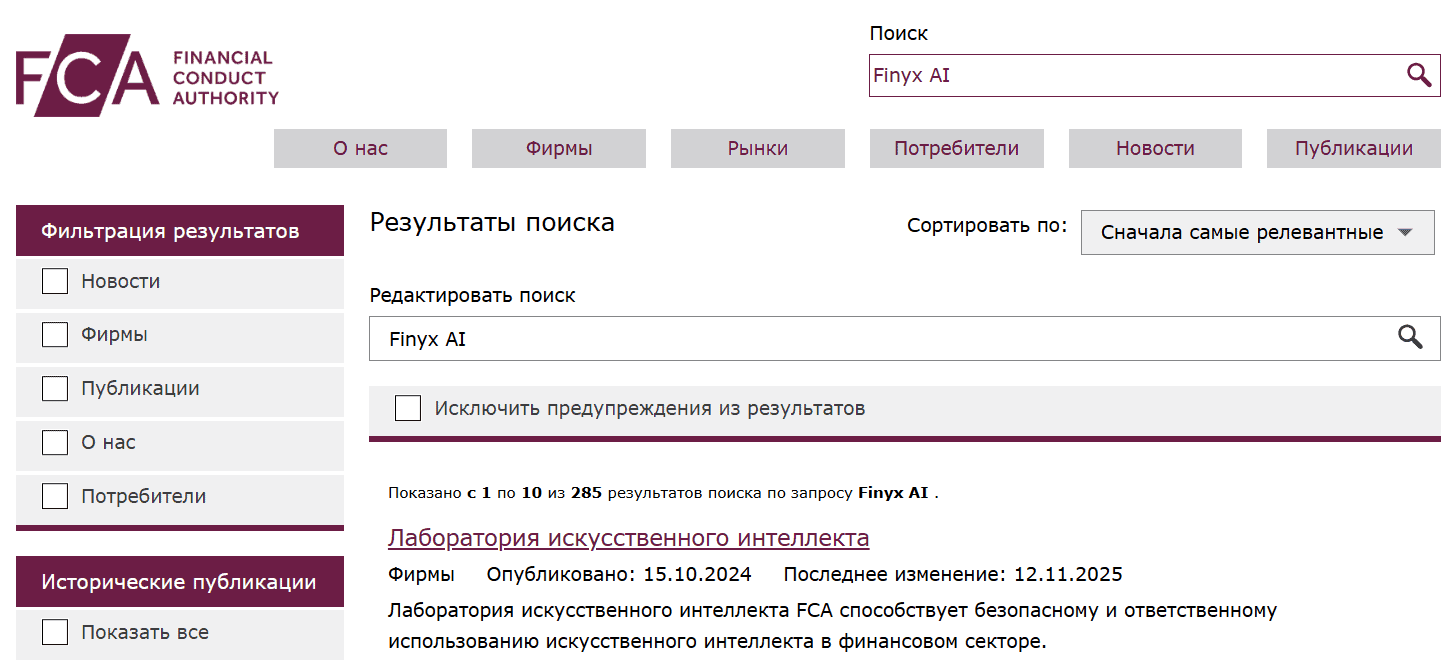Screen dimensions: 1451x660
Task: Tick the Новости filter checkbox
Action: point(55,282)
